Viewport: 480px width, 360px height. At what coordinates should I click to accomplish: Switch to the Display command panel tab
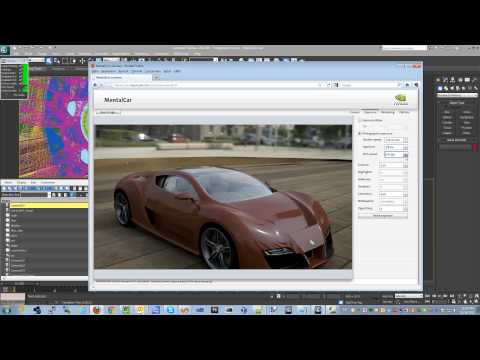(468, 80)
